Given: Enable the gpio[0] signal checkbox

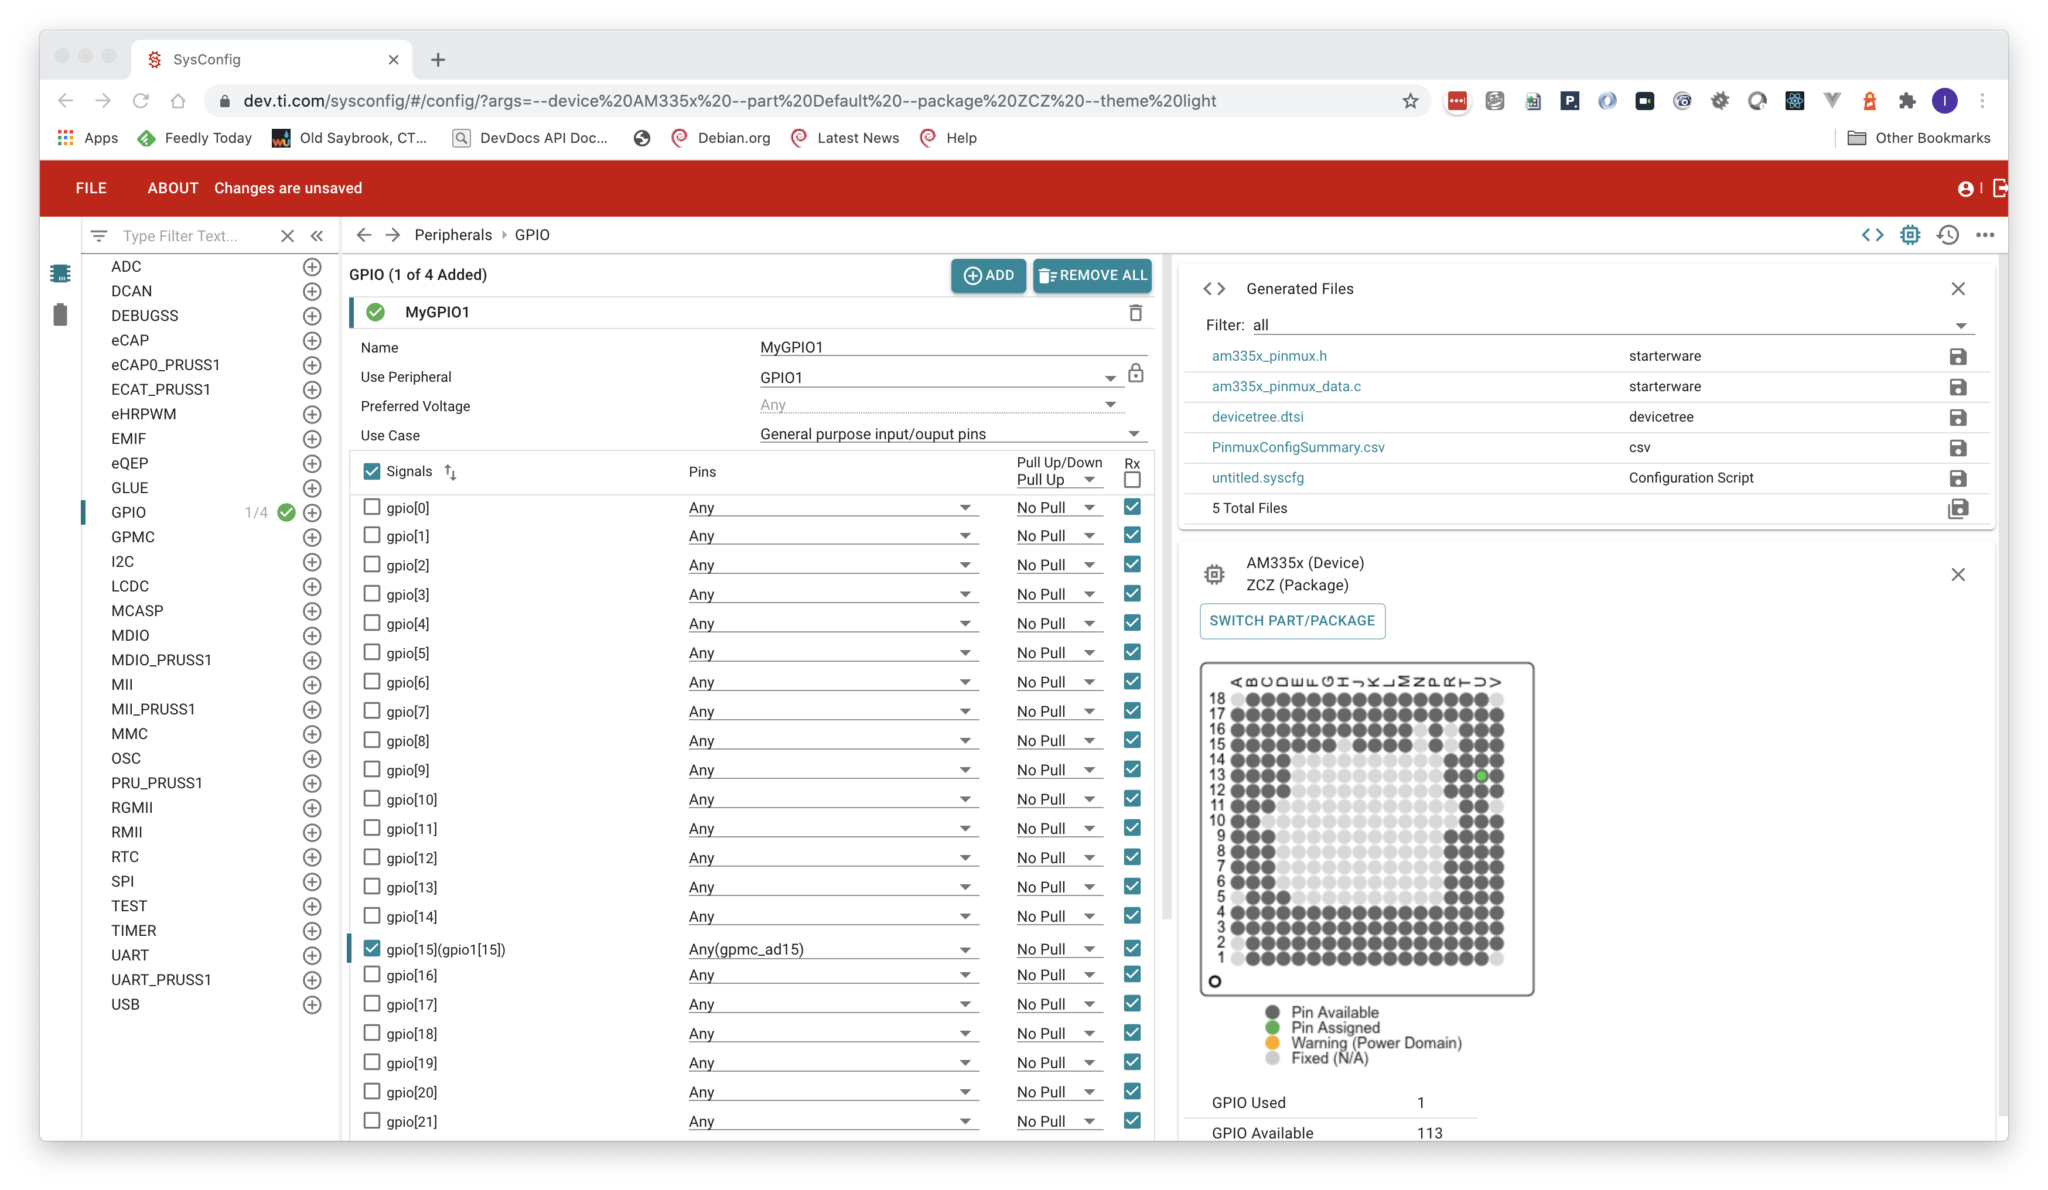Looking at the screenshot, I should coord(372,506).
